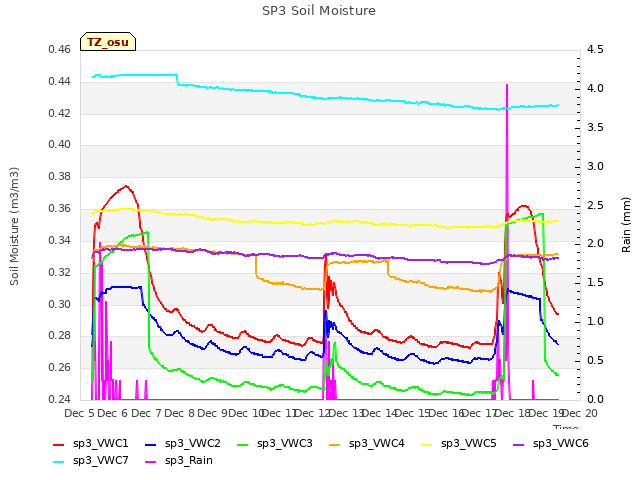The image size is (640, 480).
Task: Click the 1.0 rain axis value
Action: pyautogui.click(x=595, y=322)
